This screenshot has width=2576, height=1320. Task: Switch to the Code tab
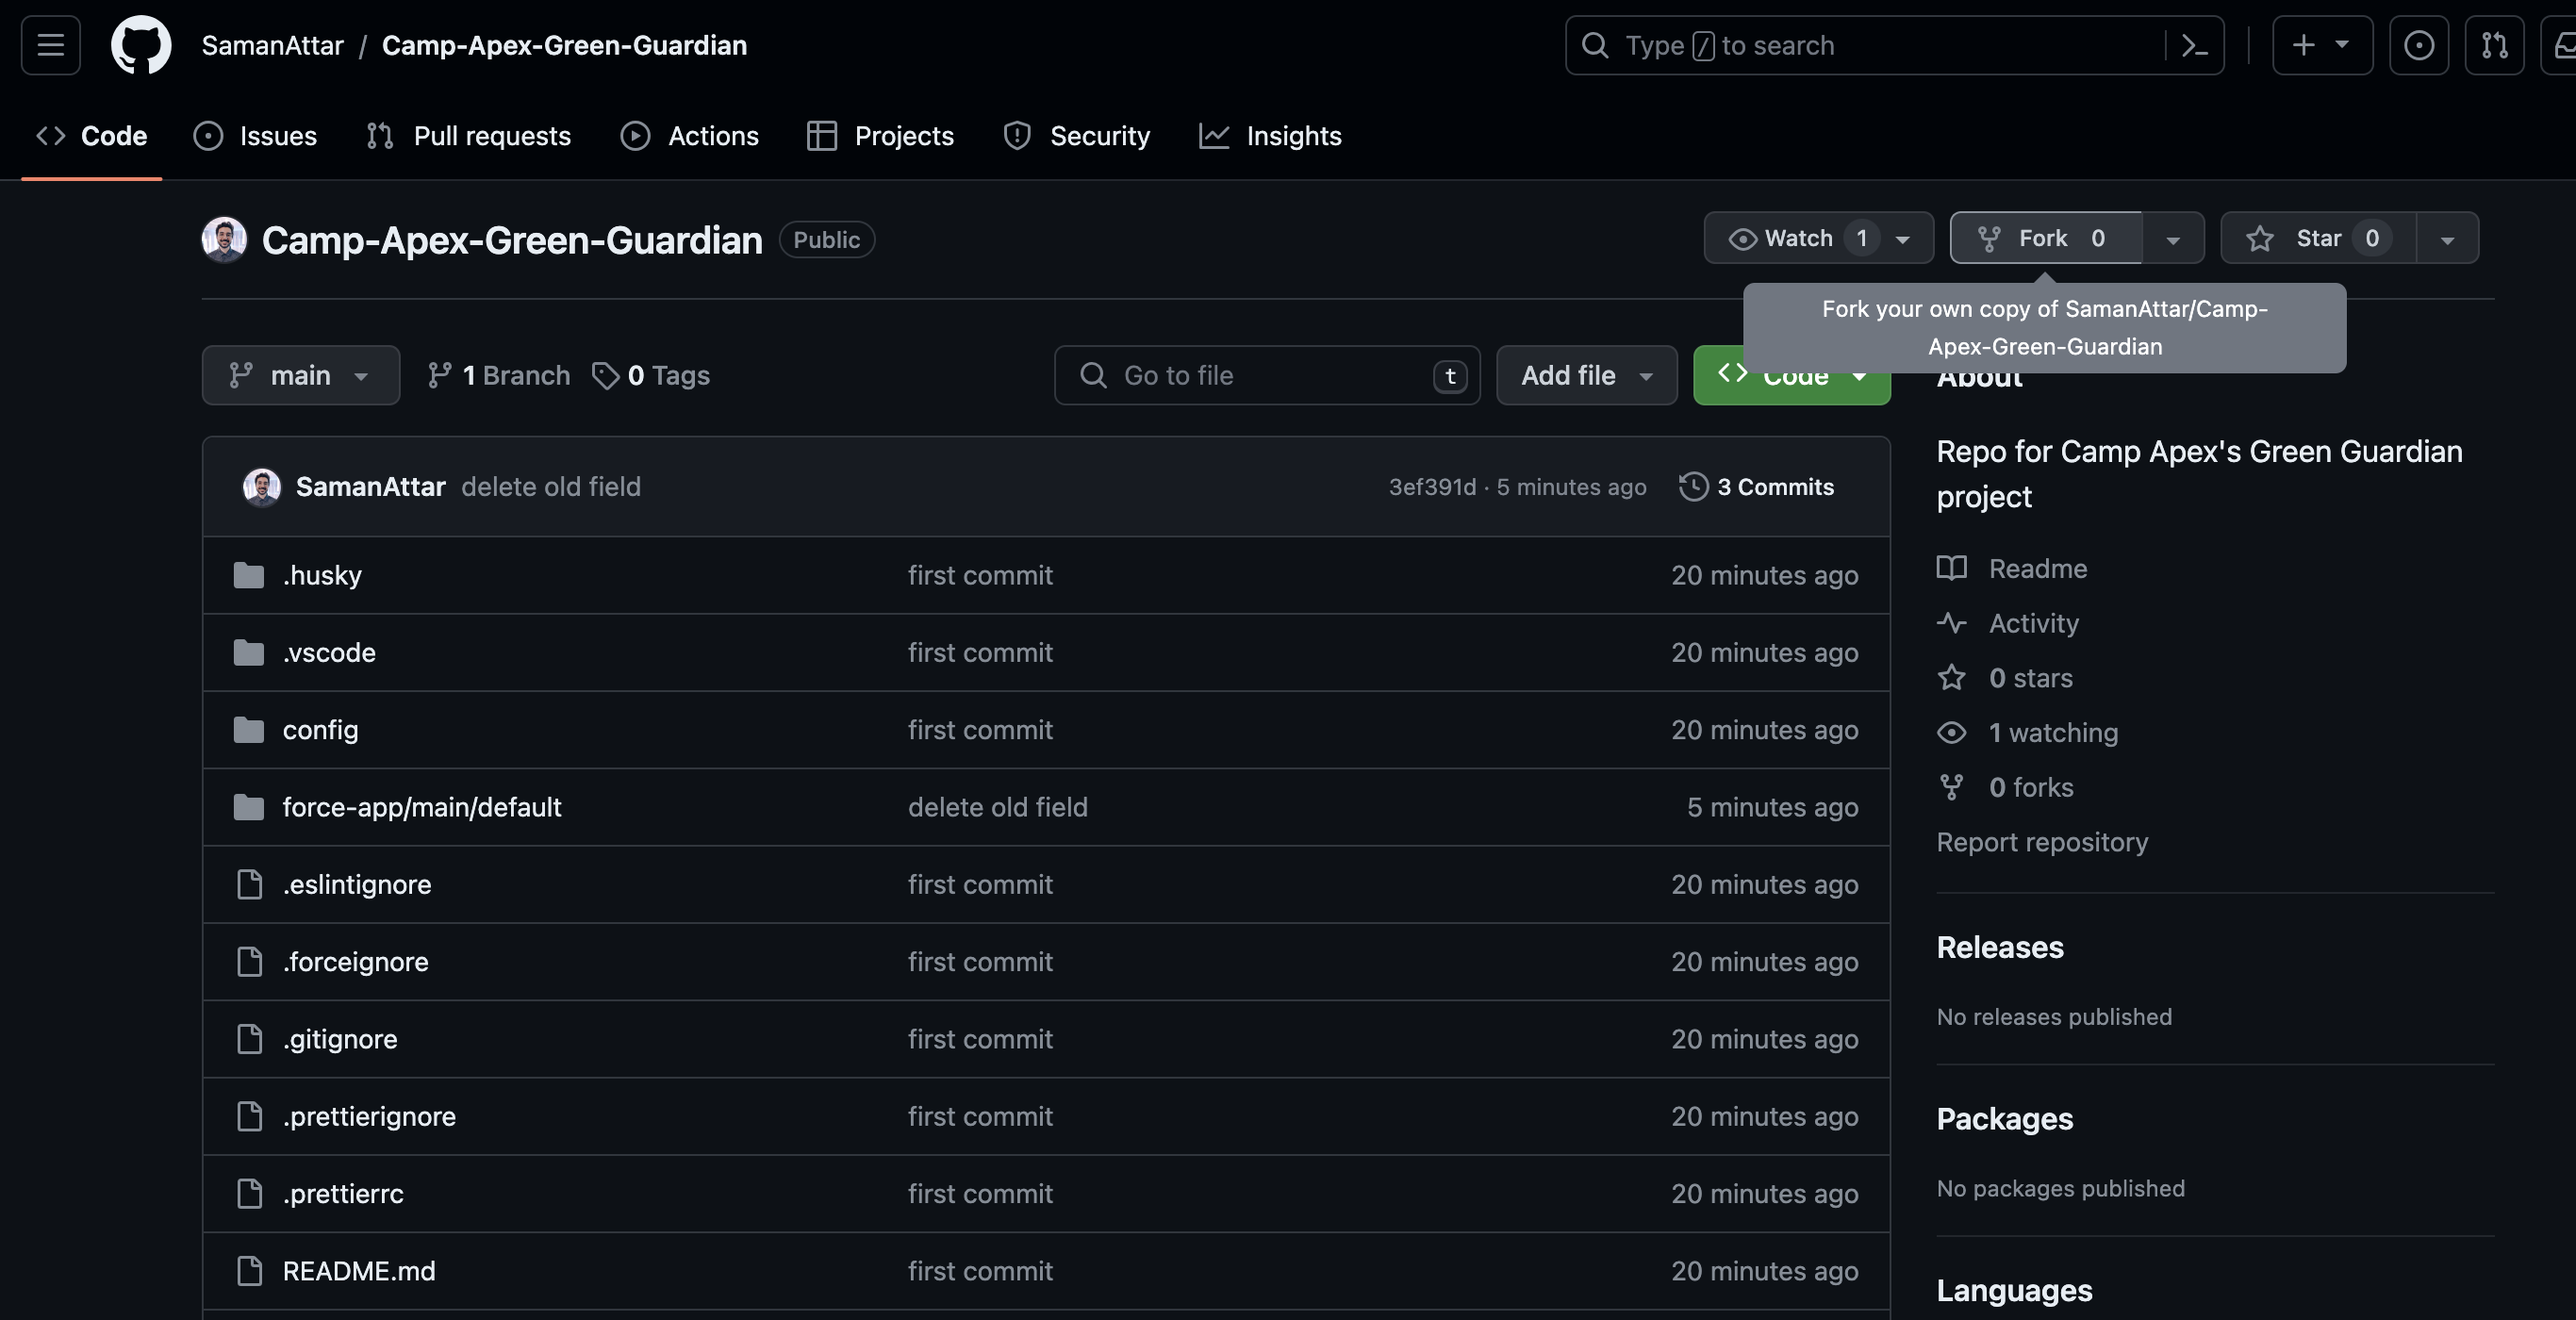[x=92, y=136]
